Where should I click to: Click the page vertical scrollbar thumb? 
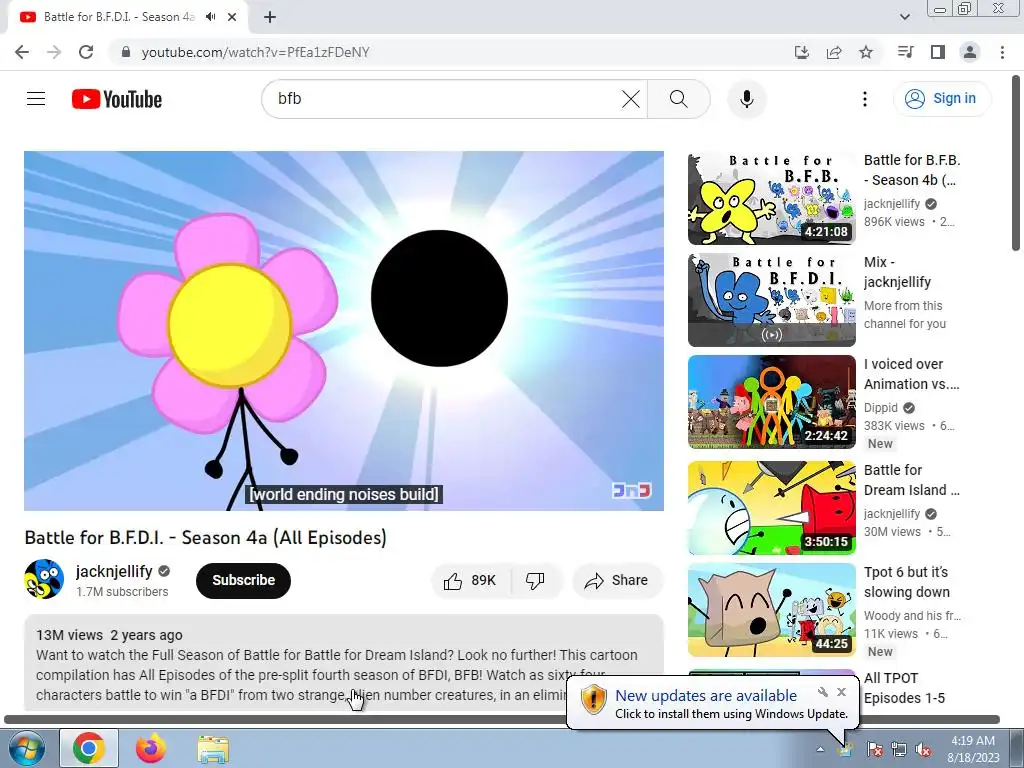pyautogui.click(x=1016, y=162)
